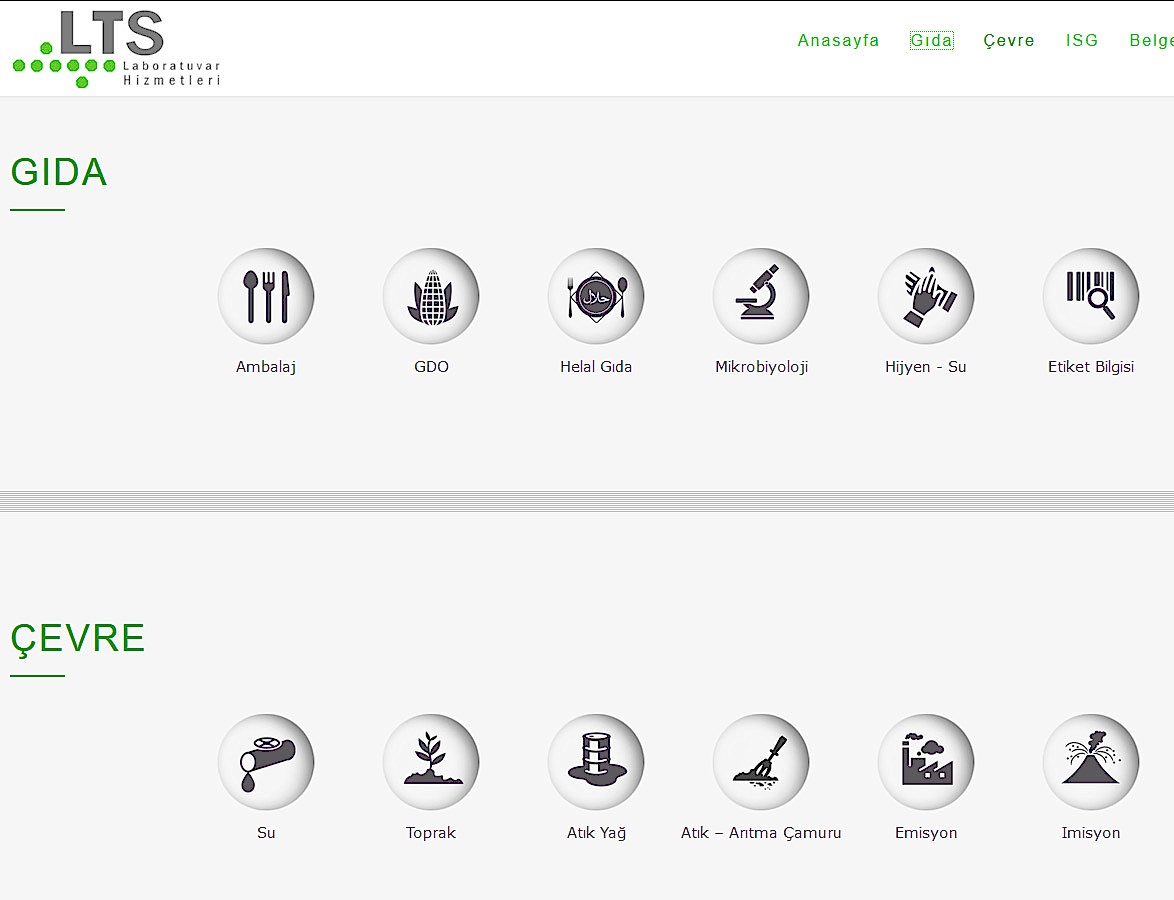The width and height of the screenshot is (1174, 900).
Task: Click the Etiket Bilgisi barcode icon
Action: coord(1091,296)
